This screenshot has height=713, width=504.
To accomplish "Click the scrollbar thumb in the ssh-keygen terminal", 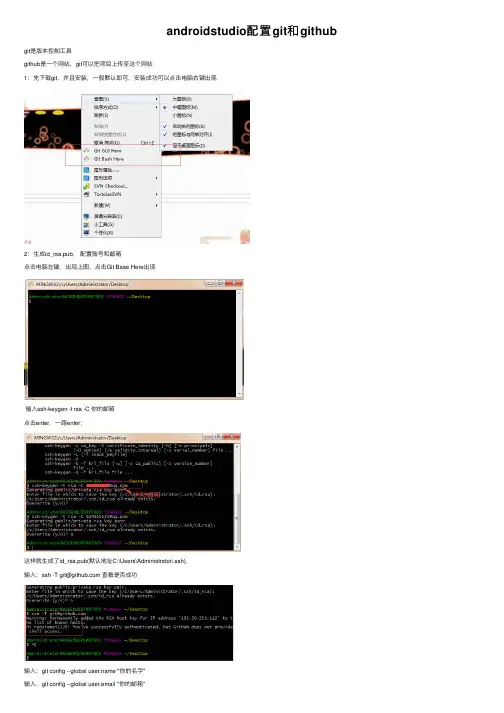I will (x=237, y=518).
